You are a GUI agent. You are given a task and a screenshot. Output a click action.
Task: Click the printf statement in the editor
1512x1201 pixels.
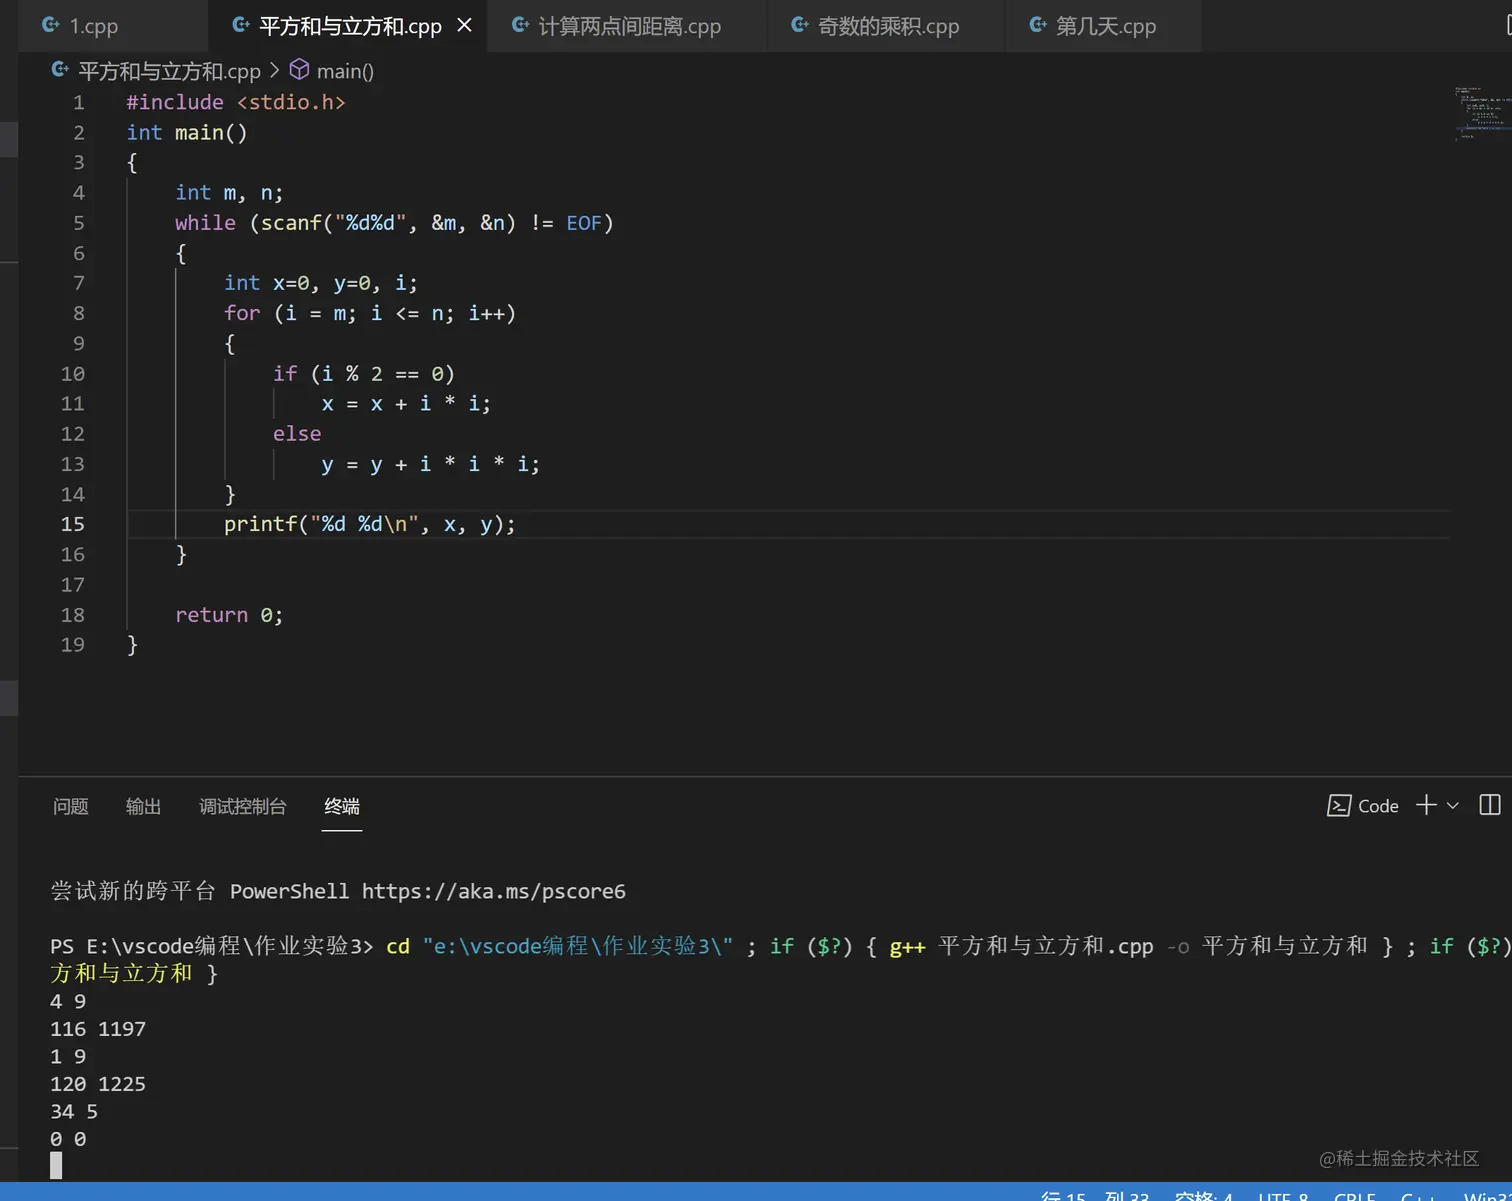click(370, 524)
